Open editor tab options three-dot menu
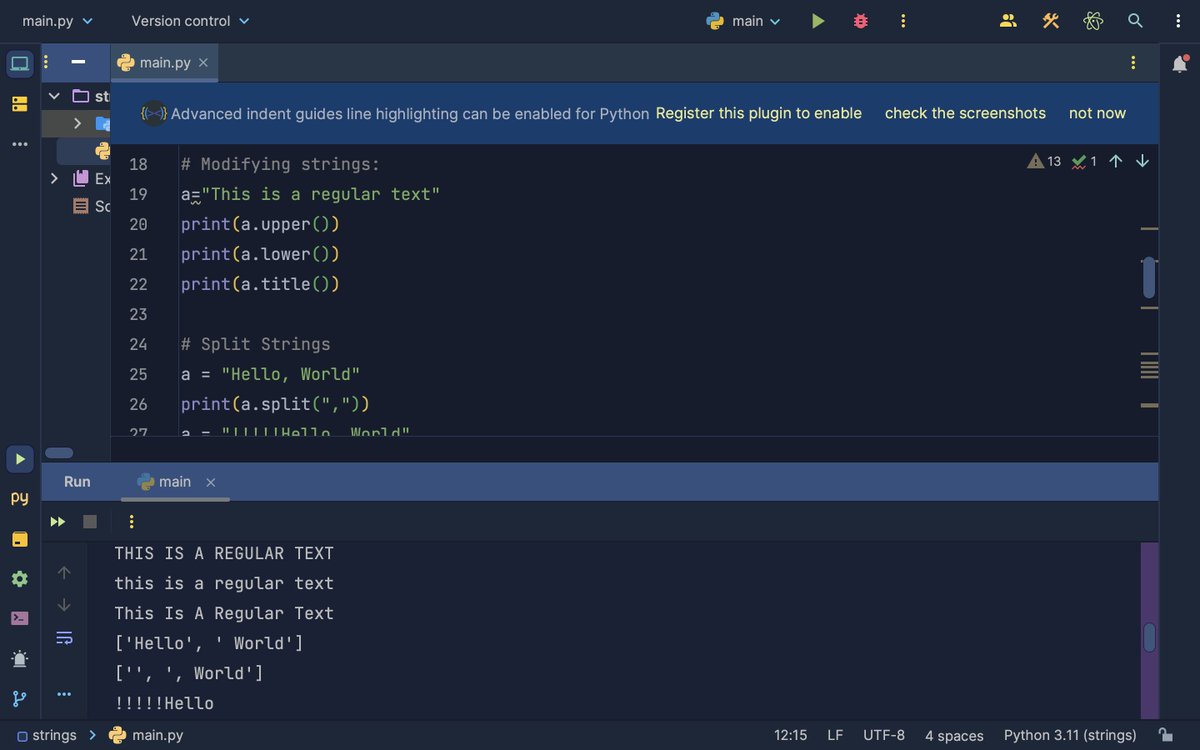 coord(1133,62)
